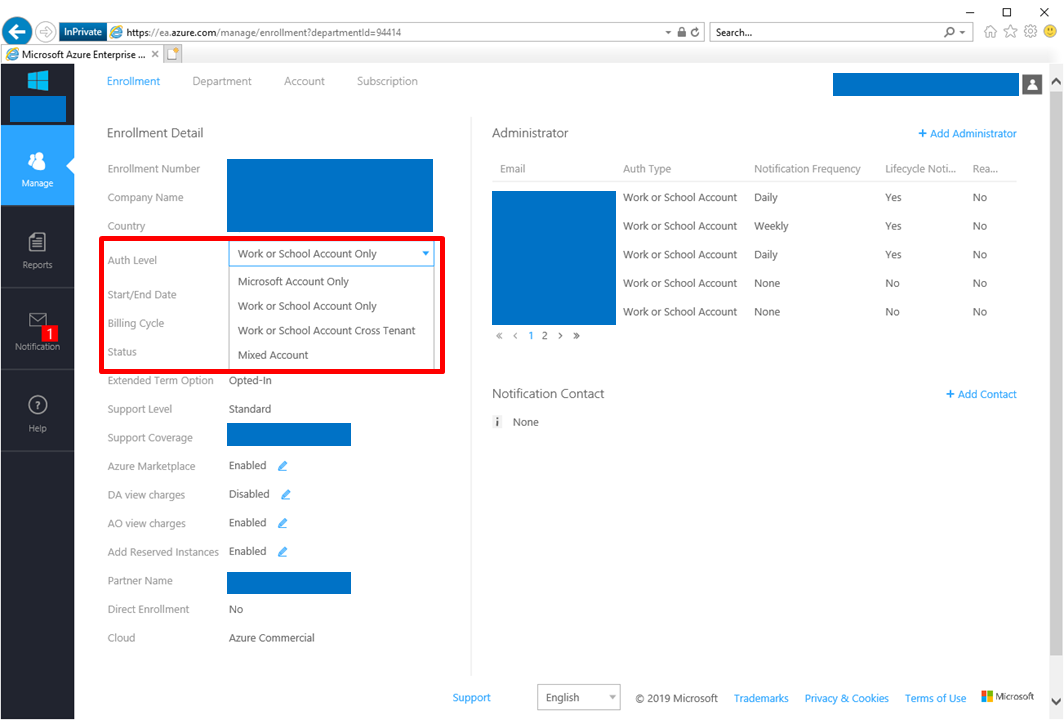Open the Help question mark icon

pyautogui.click(x=37, y=405)
